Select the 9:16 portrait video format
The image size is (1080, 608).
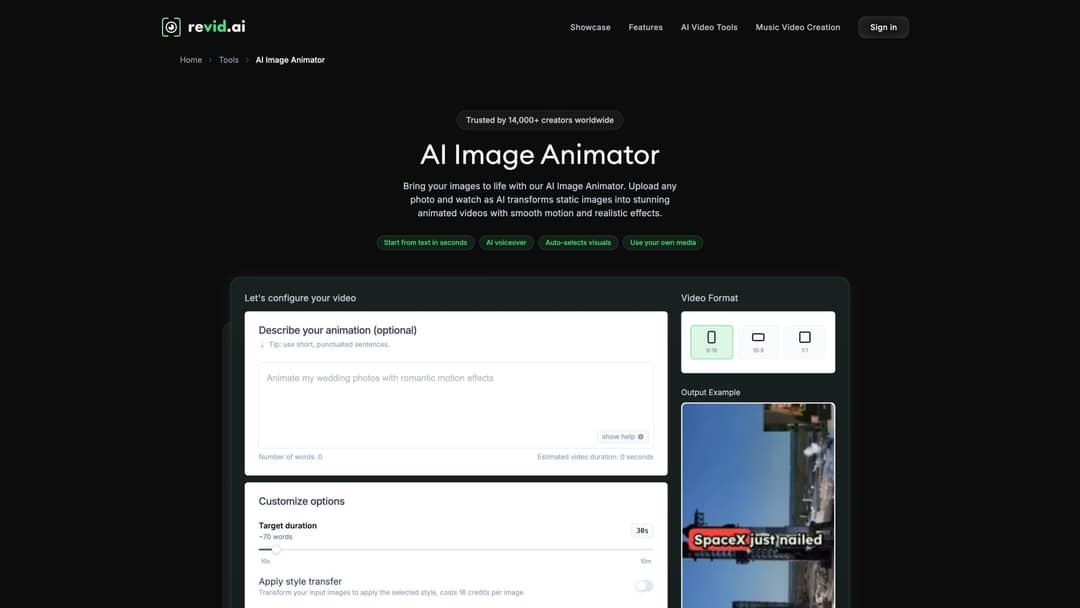(x=712, y=342)
